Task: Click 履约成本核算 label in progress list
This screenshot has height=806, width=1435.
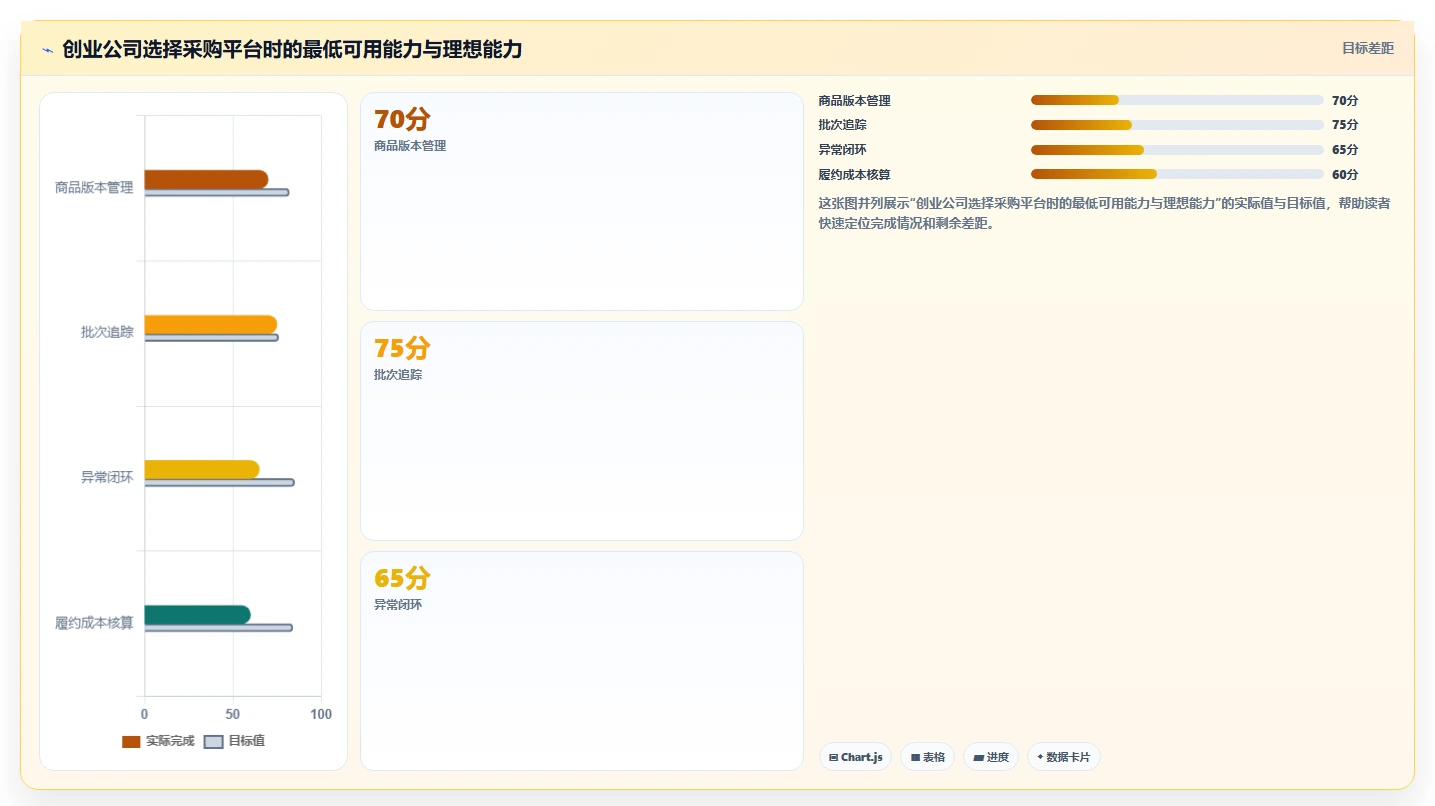Action: 854,174
